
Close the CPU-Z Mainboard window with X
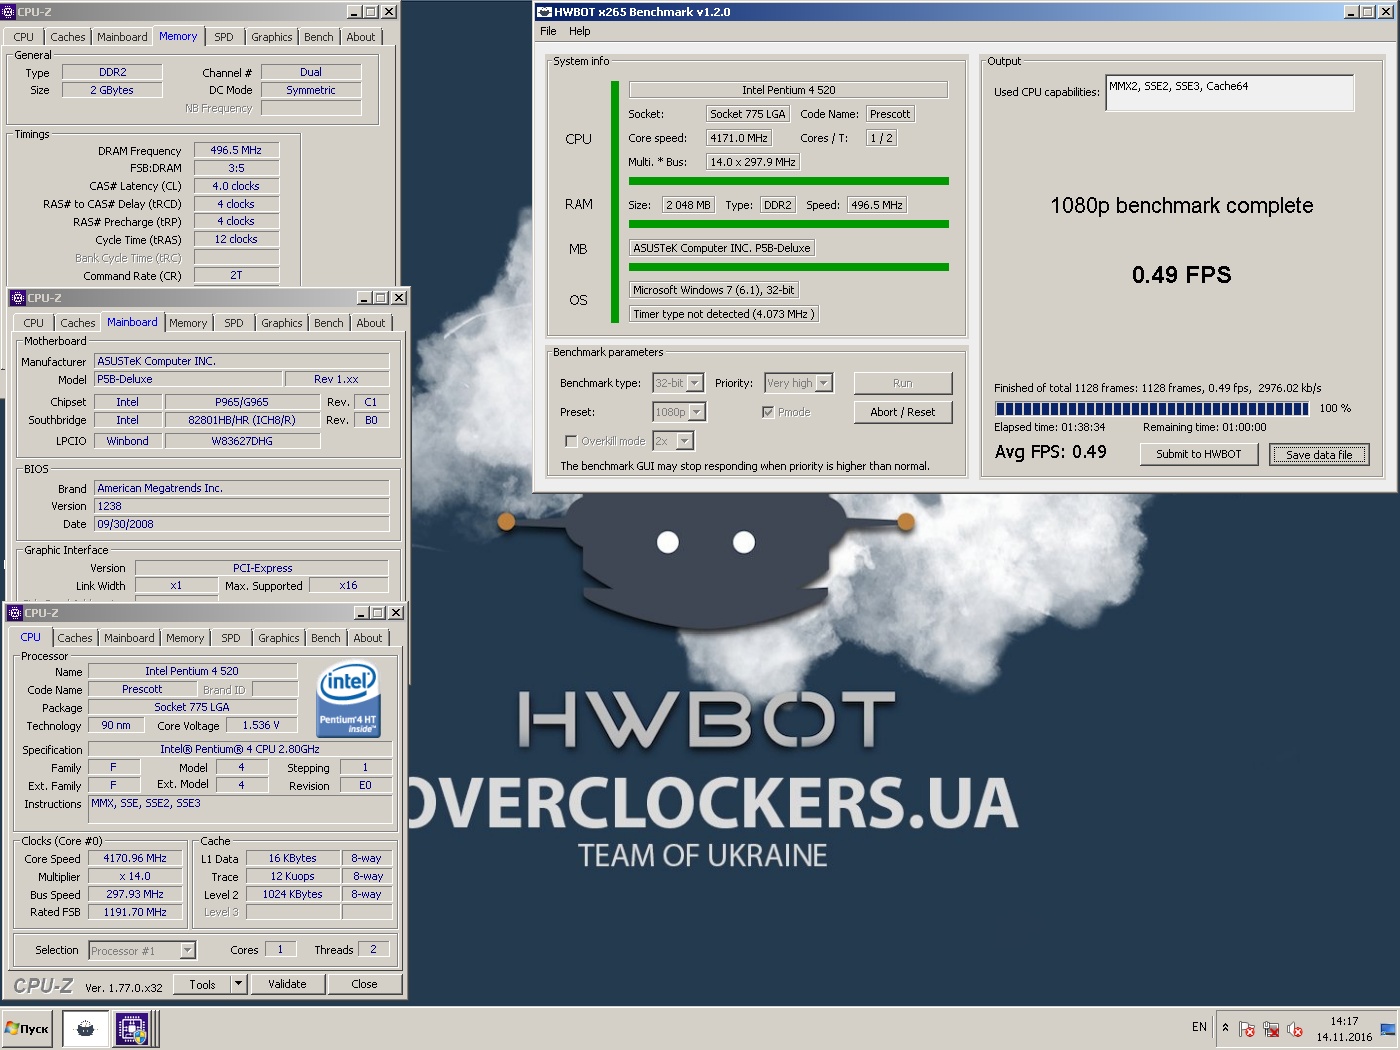click(398, 298)
